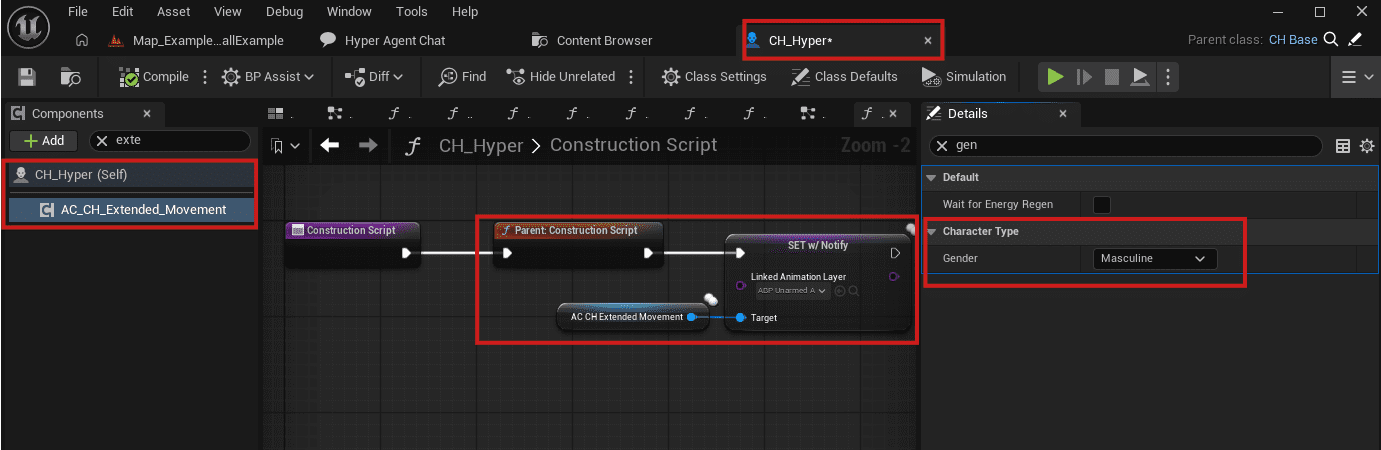Click the Advance single frame button
The width and height of the screenshot is (1381, 450).
point(1083,77)
